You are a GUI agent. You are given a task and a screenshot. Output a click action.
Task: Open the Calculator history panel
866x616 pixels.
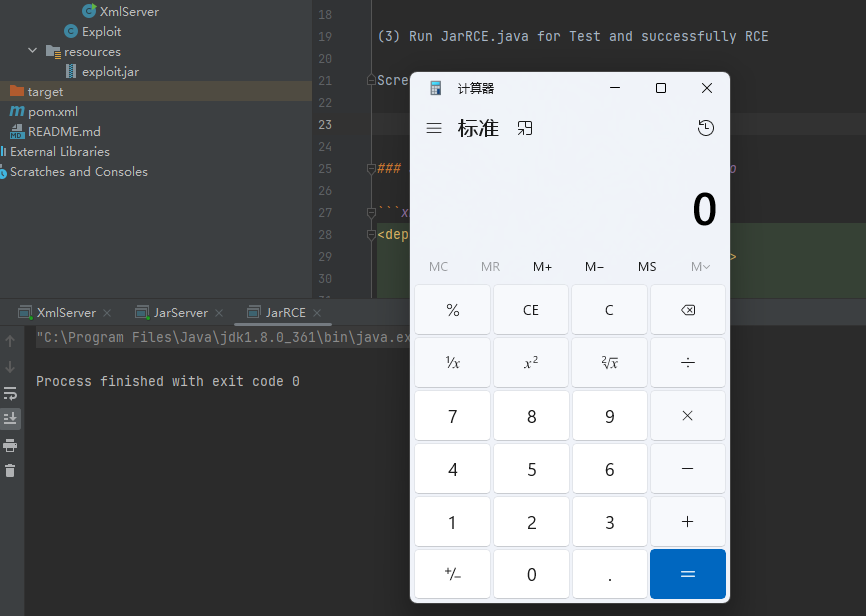[x=706, y=128]
